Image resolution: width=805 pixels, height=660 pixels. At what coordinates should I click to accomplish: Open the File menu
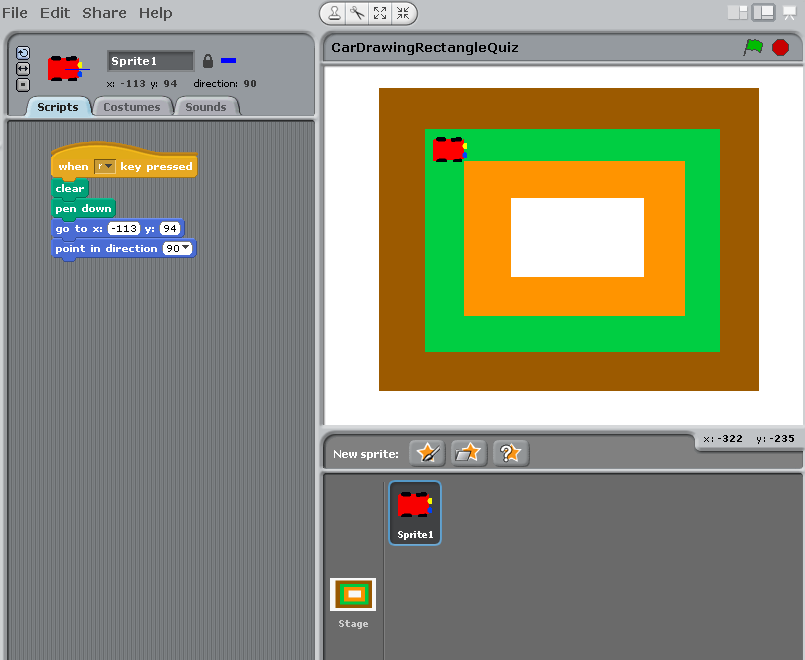(x=15, y=13)
